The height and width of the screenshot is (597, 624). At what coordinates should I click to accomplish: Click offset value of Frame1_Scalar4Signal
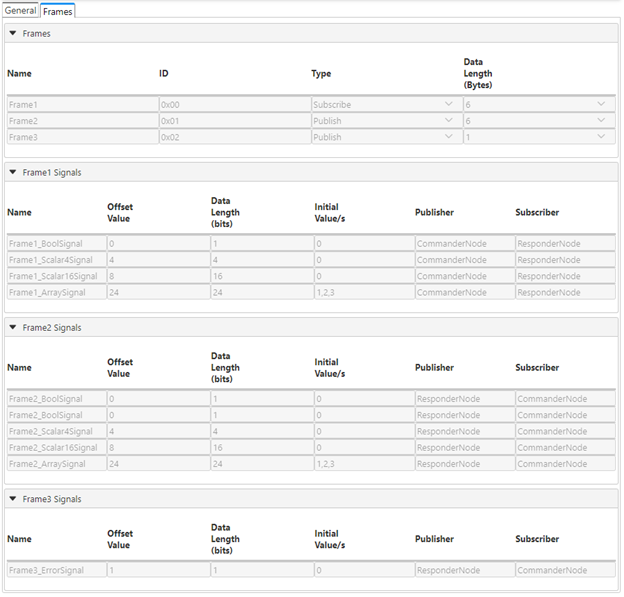tap(158, 260)
